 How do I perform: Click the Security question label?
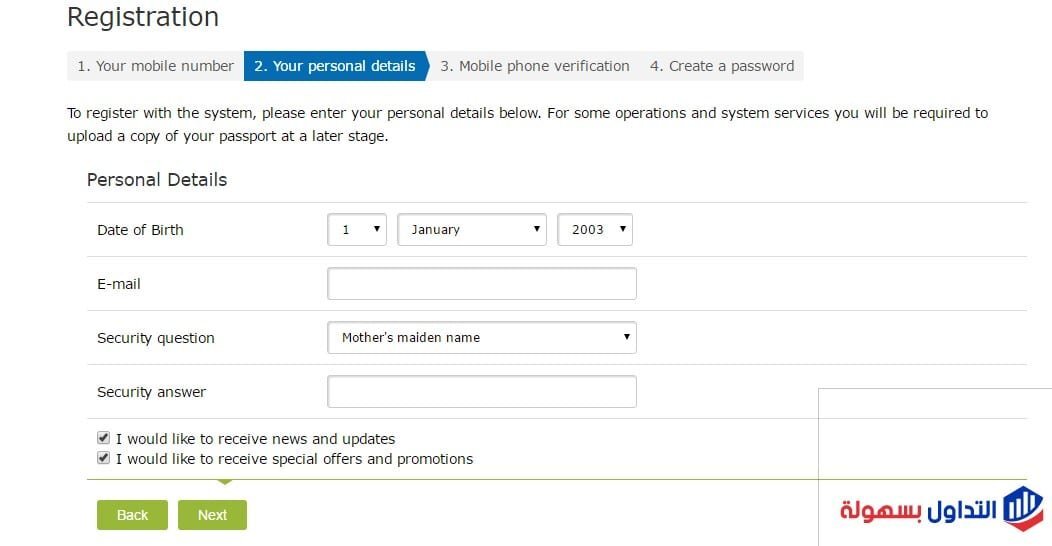156,338
